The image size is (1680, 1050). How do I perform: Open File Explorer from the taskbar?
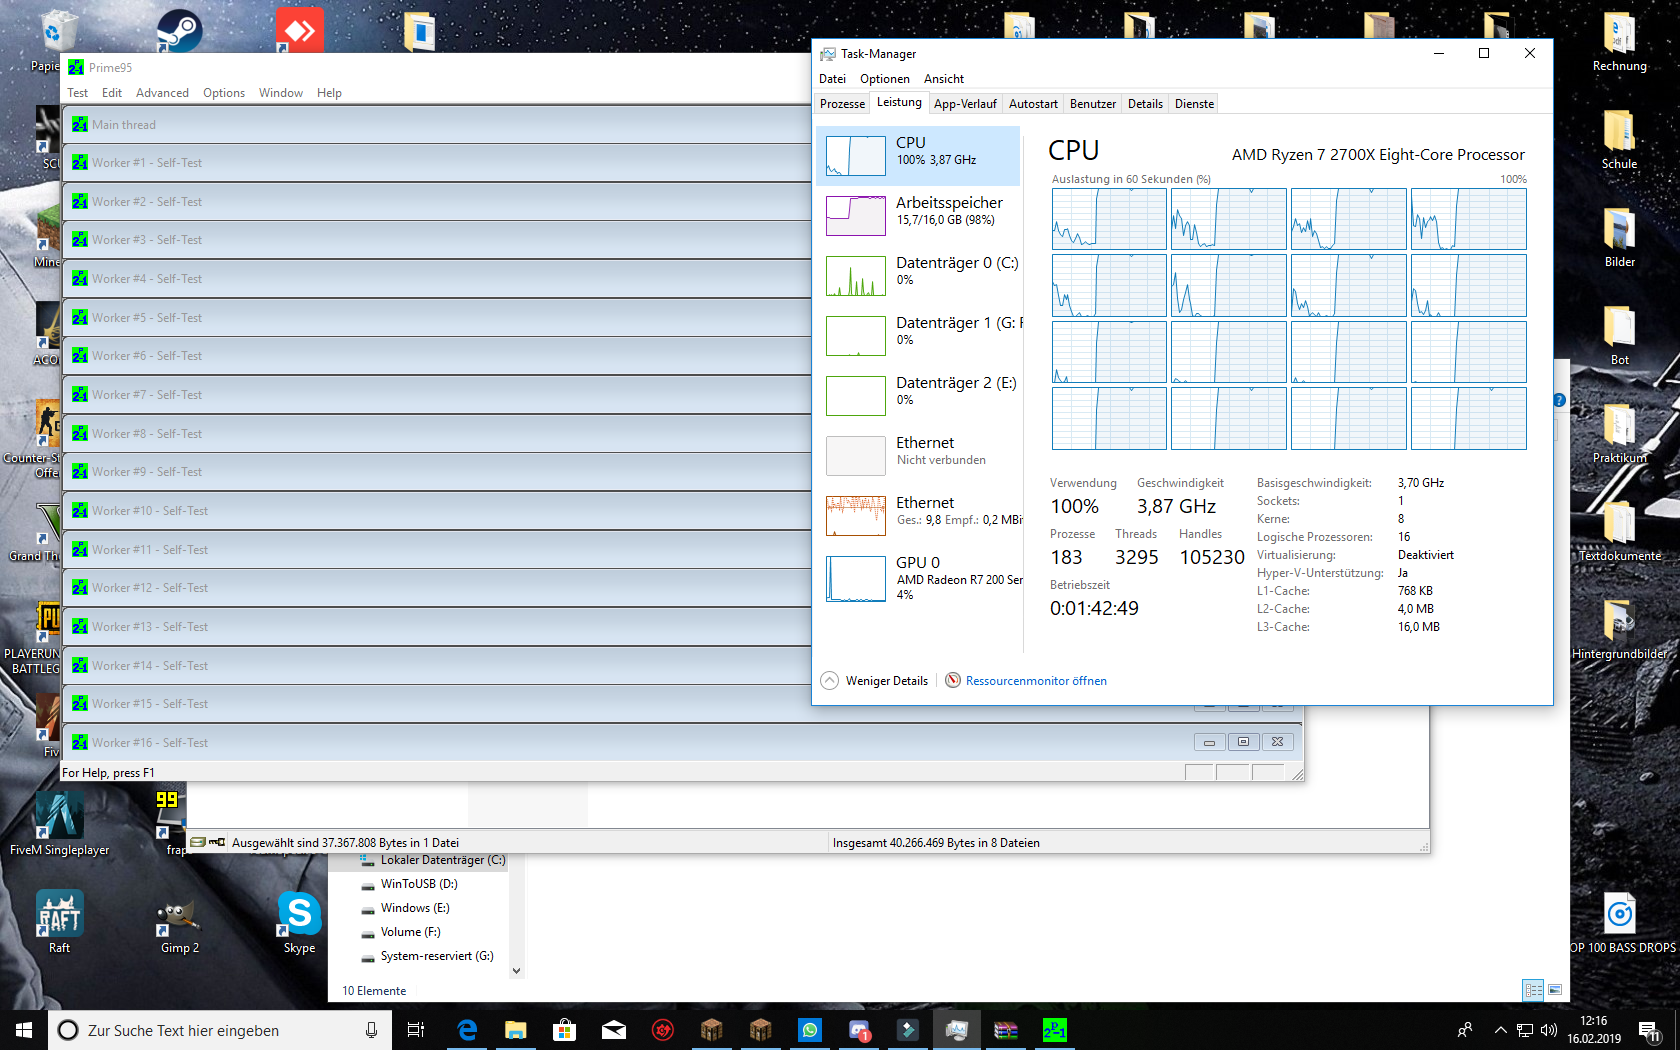516,1030
